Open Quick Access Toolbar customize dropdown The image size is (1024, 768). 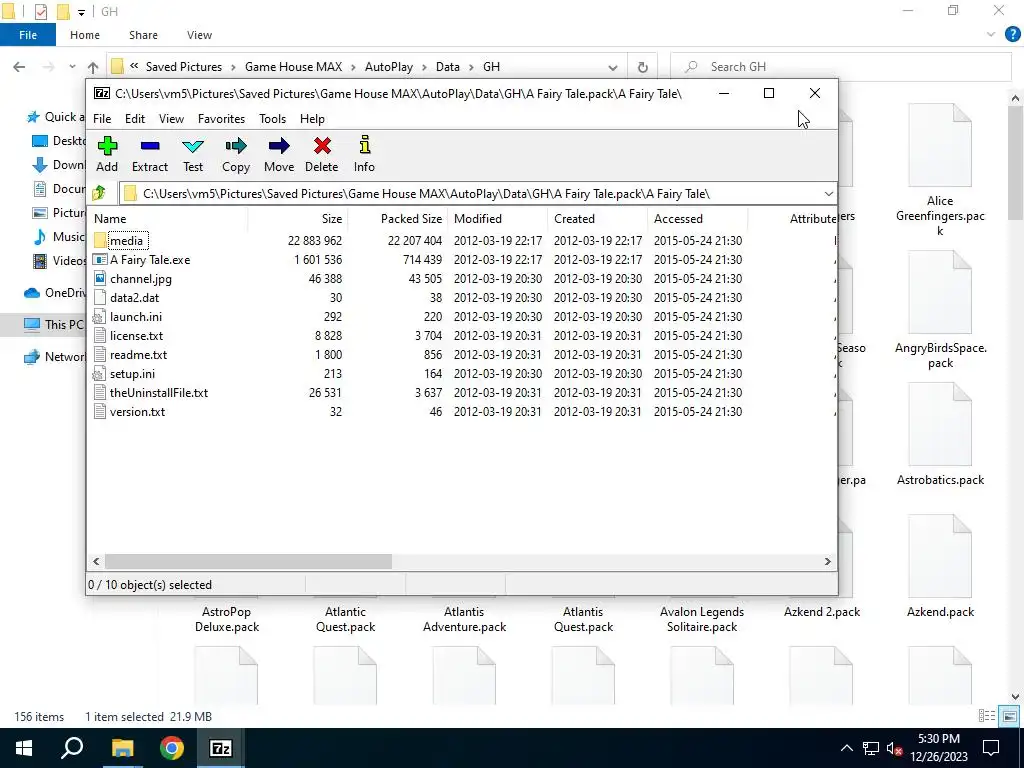(81, 12)
